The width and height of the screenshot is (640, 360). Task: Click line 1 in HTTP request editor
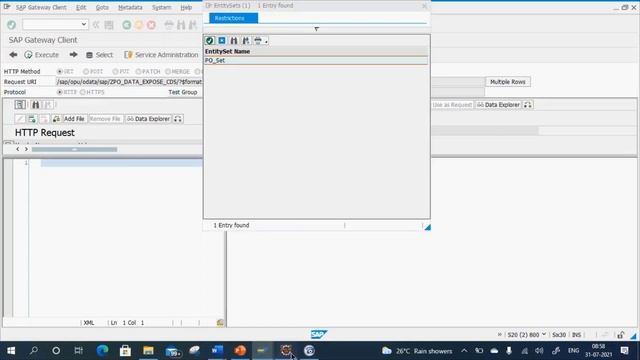coord(121,163)
